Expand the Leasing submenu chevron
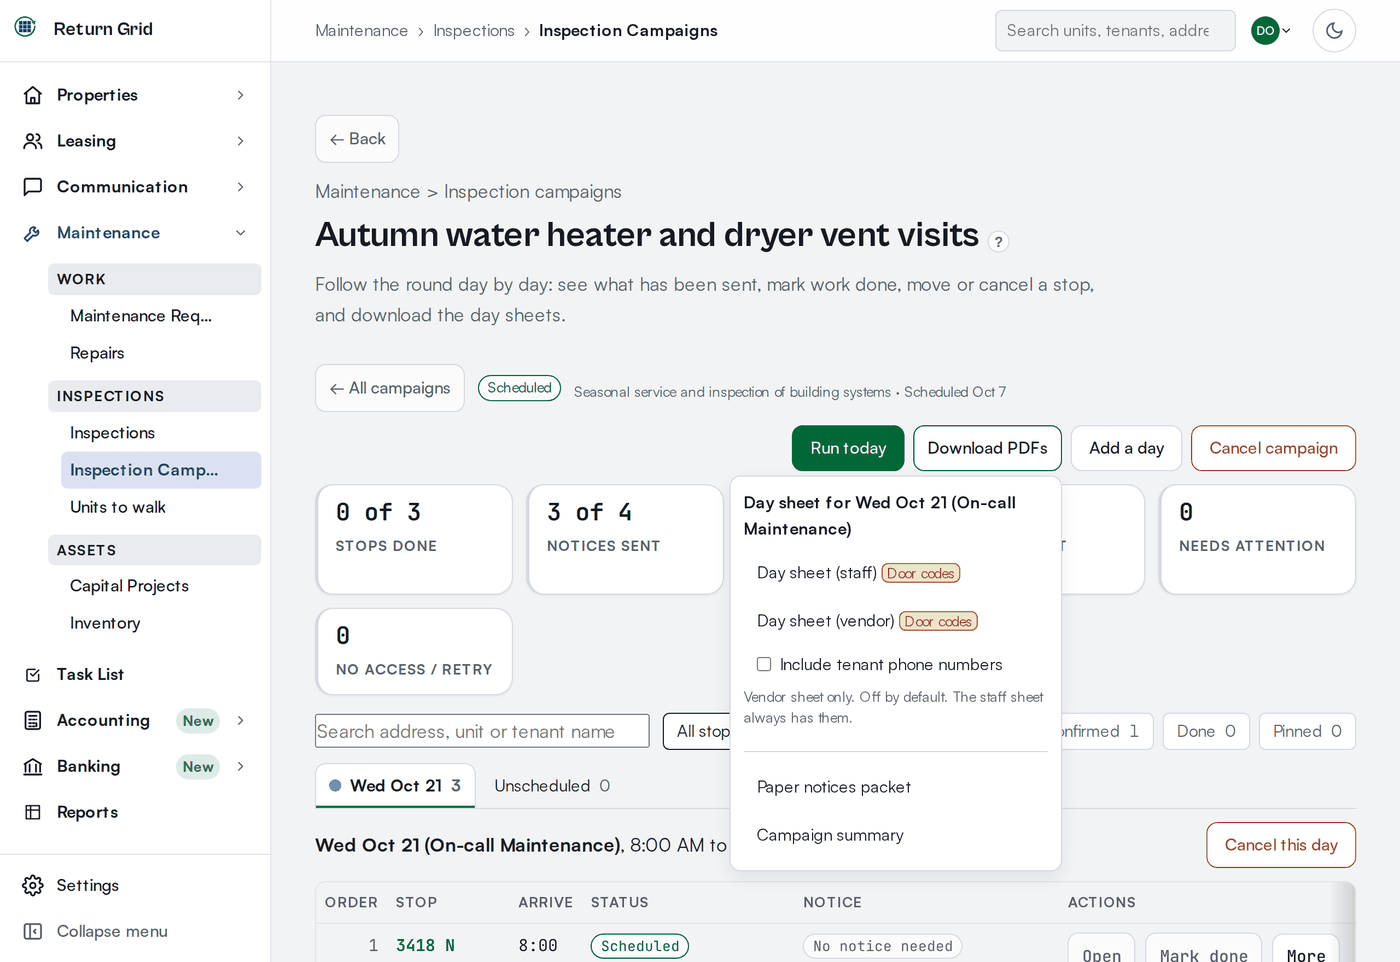Image resolution: width=1400 pixels, height=962 pixels. coord(241,141)
